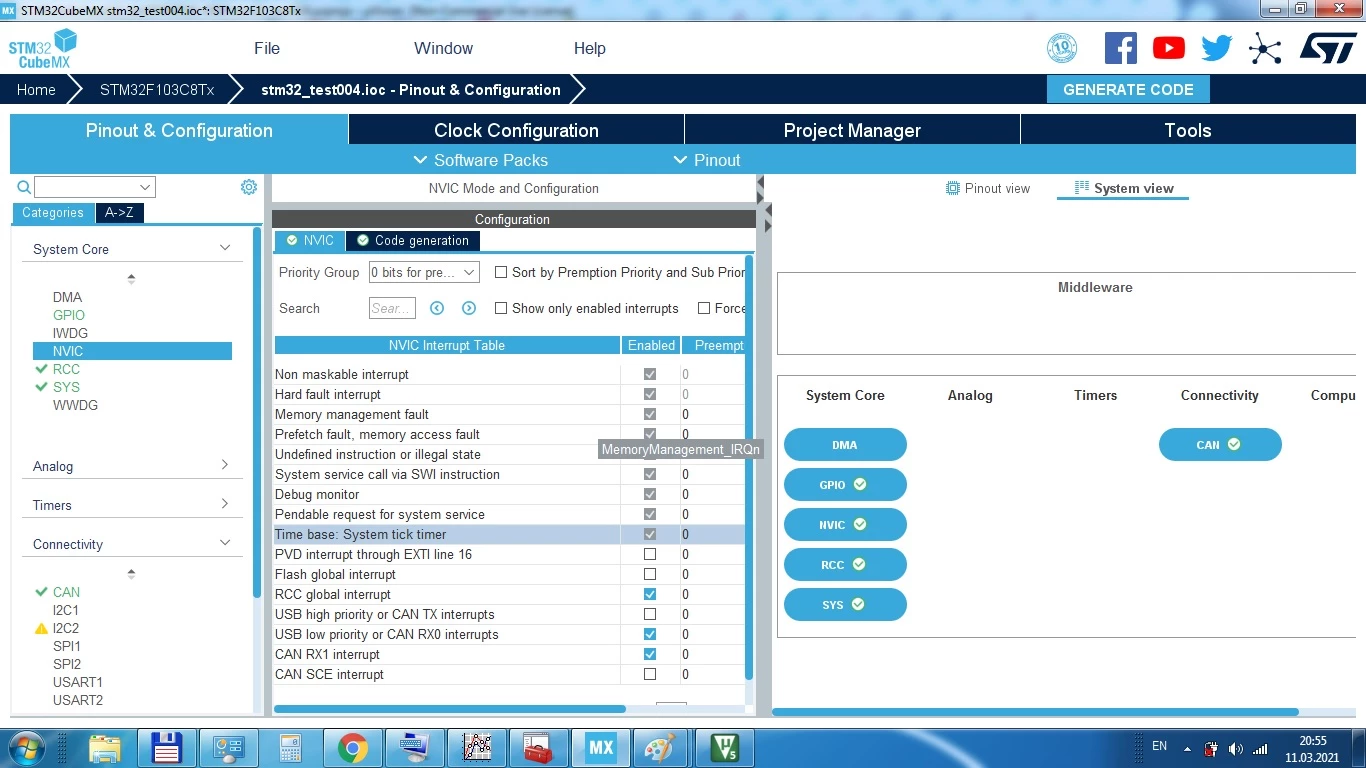Click the NVIC table search field

[392, 308]
